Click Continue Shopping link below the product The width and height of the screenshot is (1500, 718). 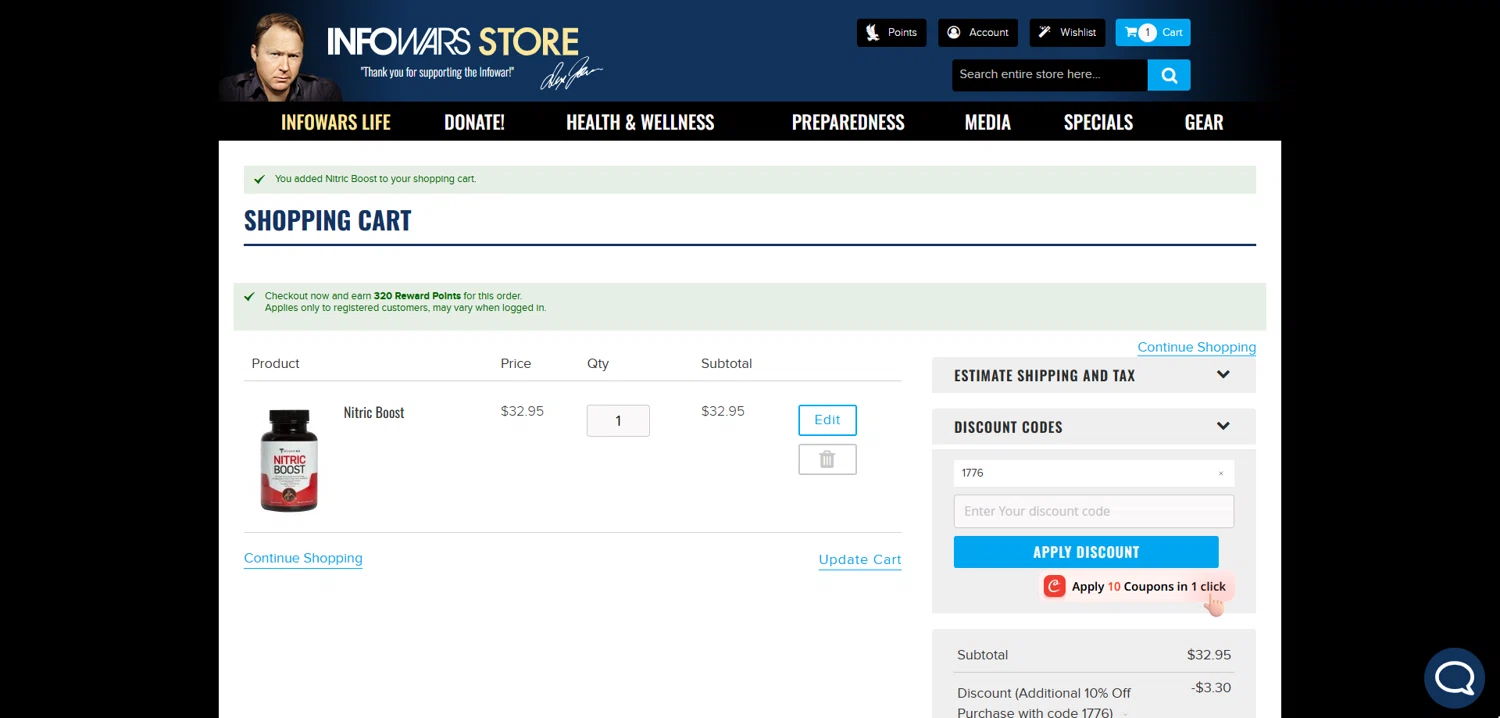pos(303,558)
